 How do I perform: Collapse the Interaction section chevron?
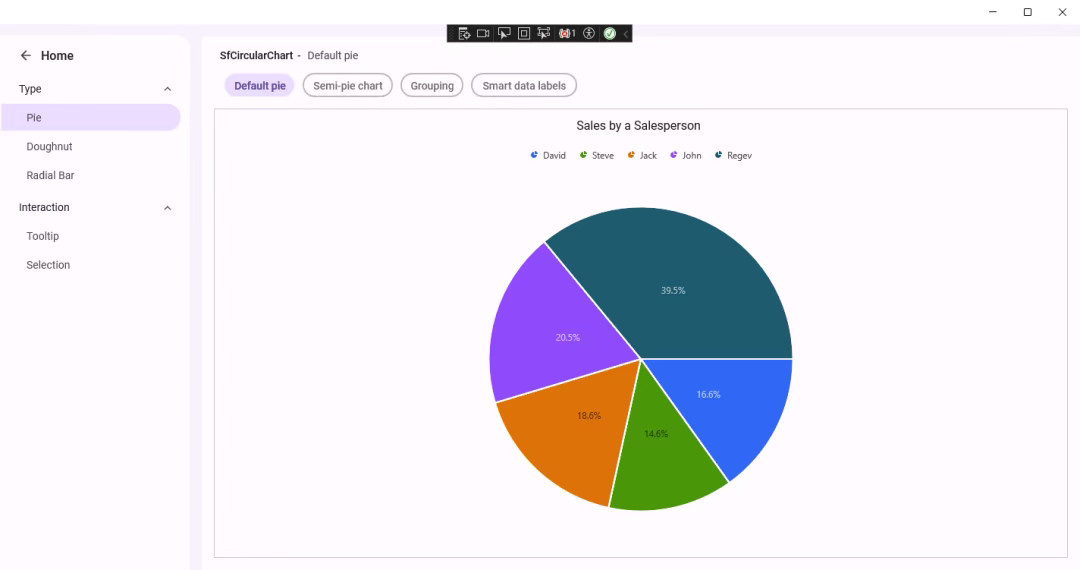coord(167,208)
